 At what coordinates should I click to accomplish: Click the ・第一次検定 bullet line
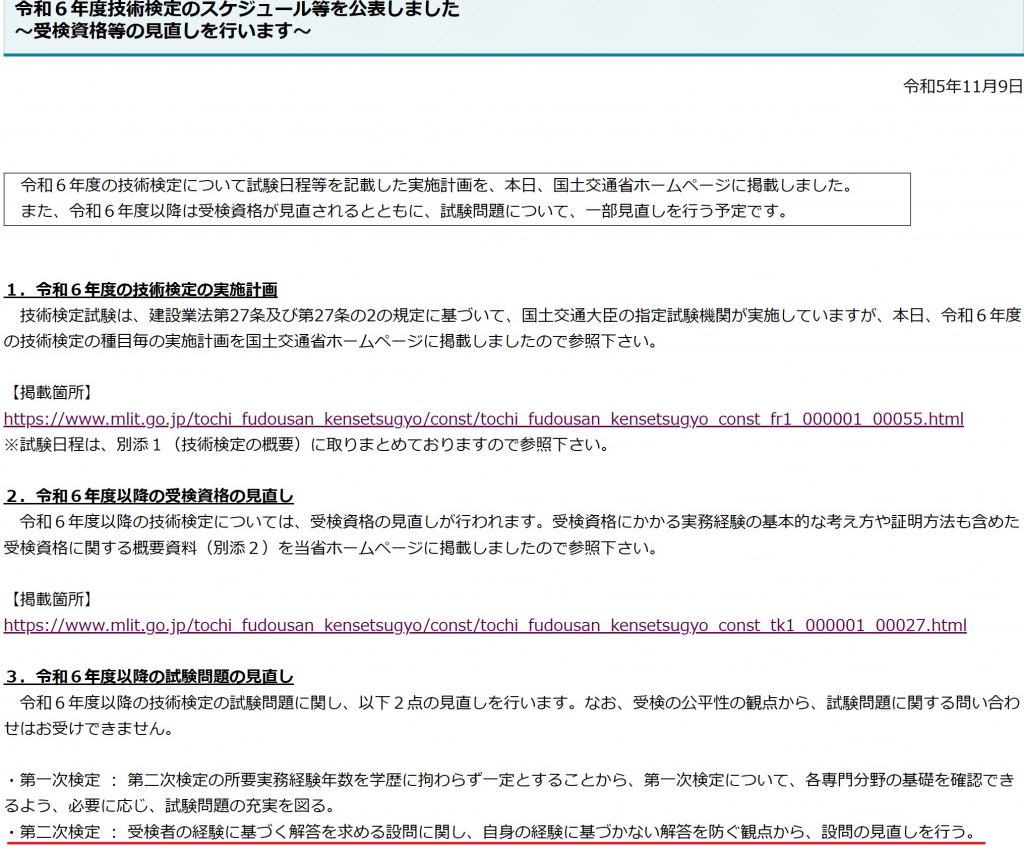[511, 780]
